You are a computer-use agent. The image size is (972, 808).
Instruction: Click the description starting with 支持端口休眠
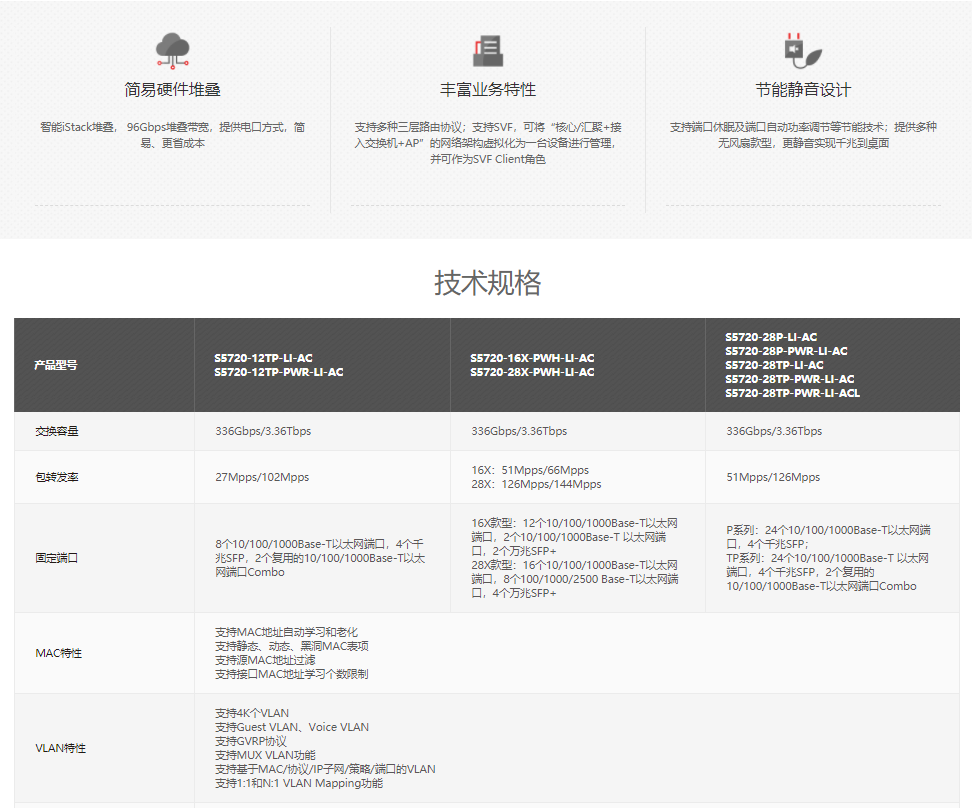pyautogui.click(x=803, y=135)
